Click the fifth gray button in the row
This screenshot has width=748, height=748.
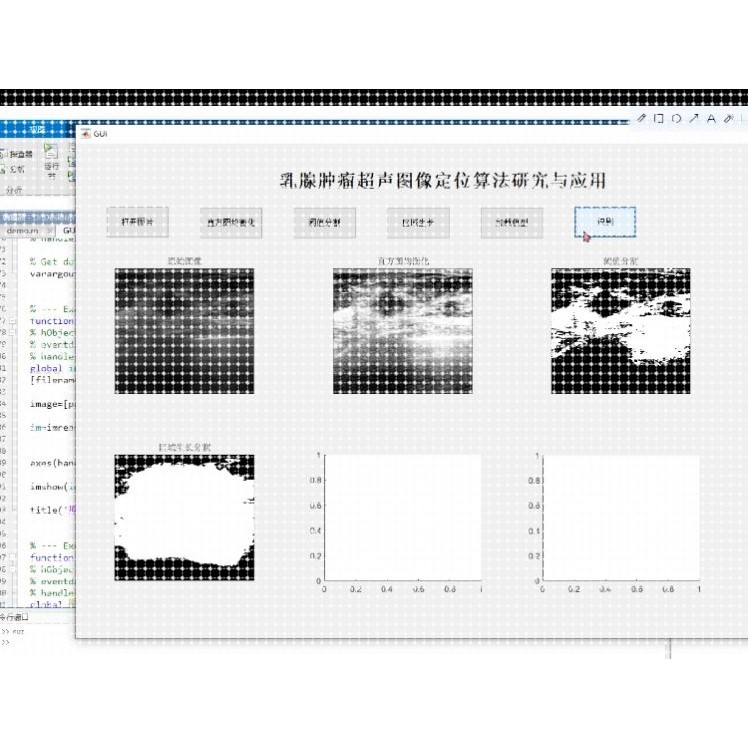(511, 222)
